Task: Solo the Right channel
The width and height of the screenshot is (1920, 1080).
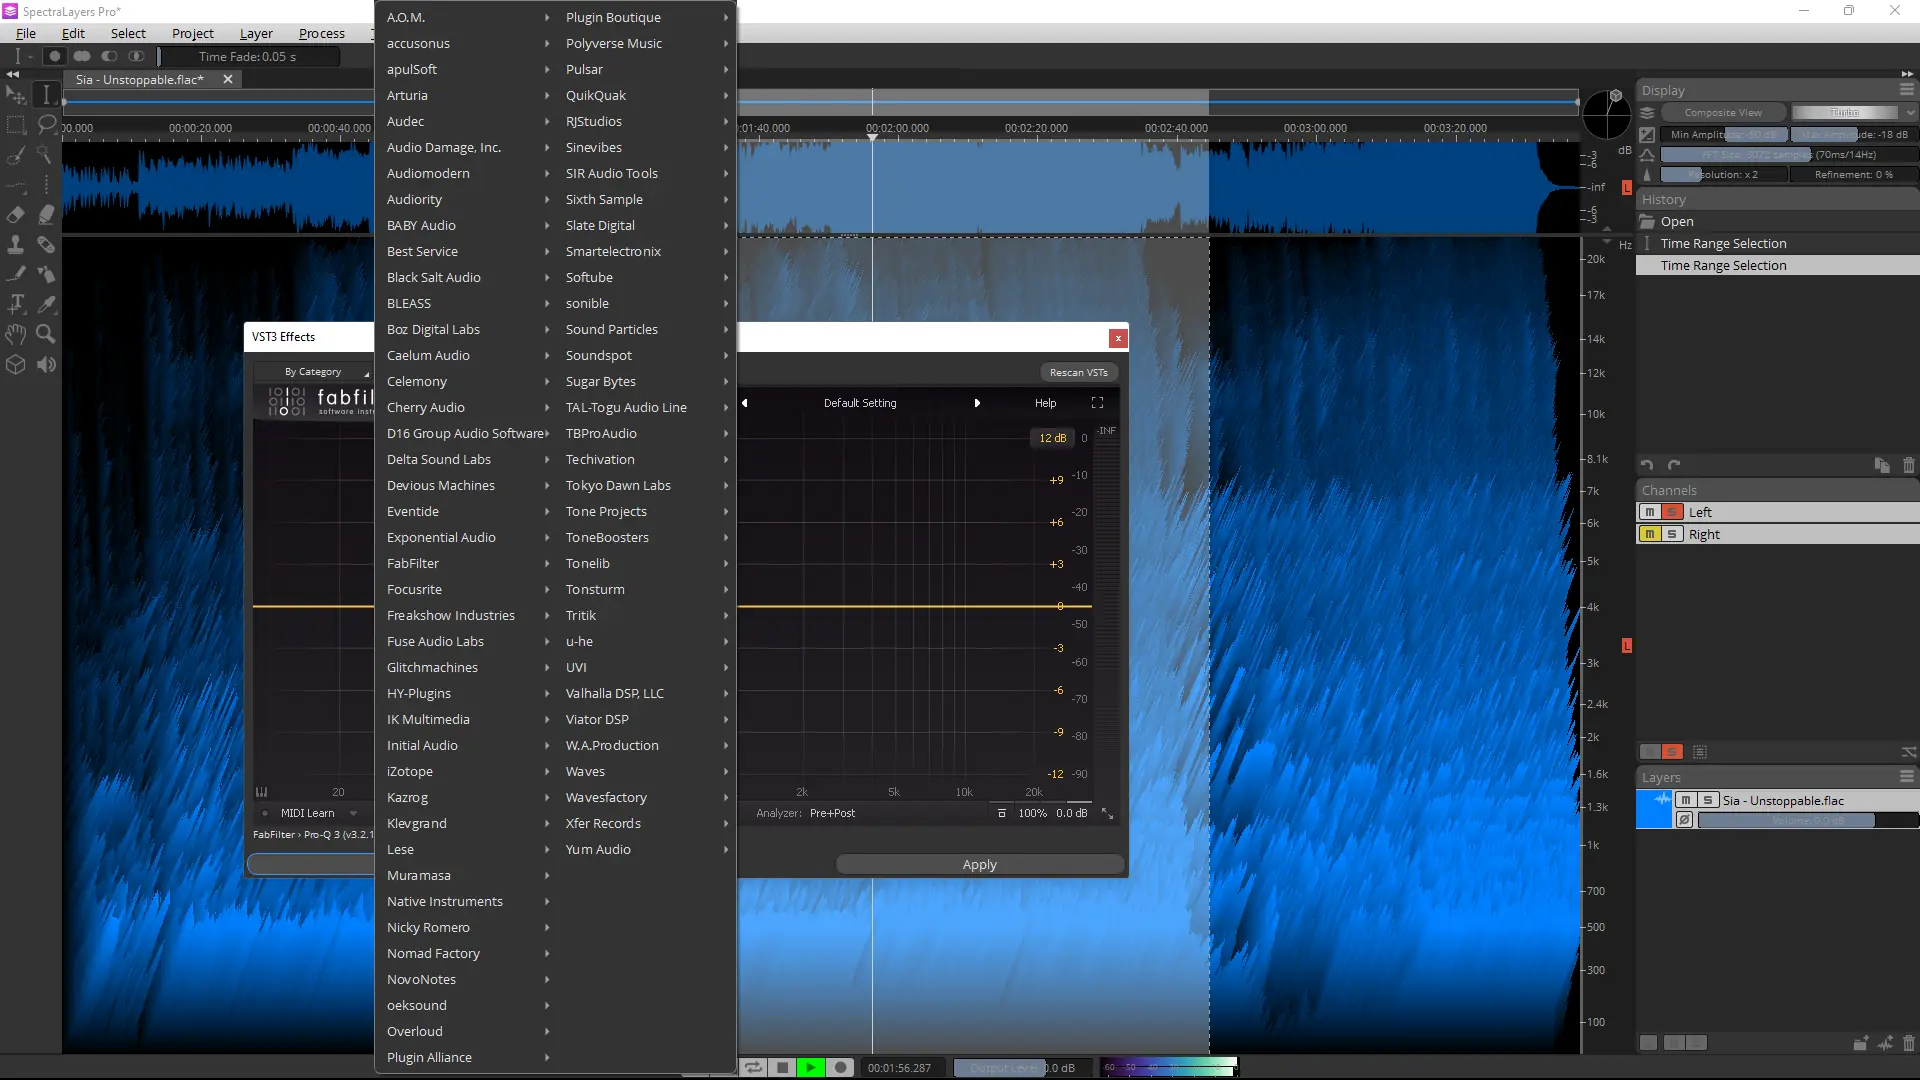Action: coord(1672,534)
